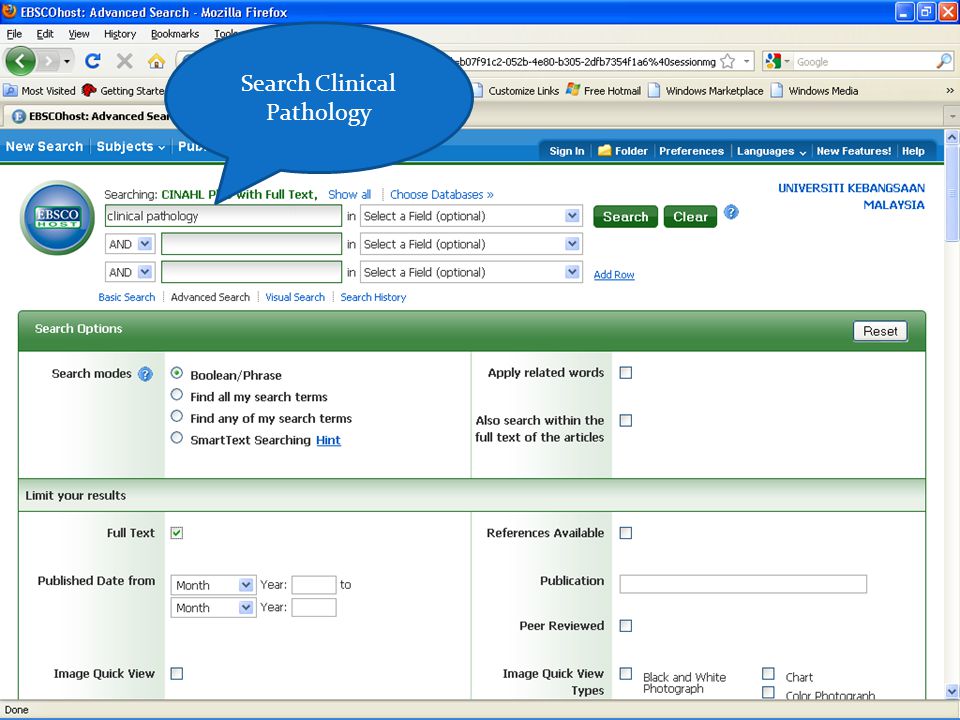Click the Publication text field
The width and height of the screenshot is (960, 720).
coord(743,584)
